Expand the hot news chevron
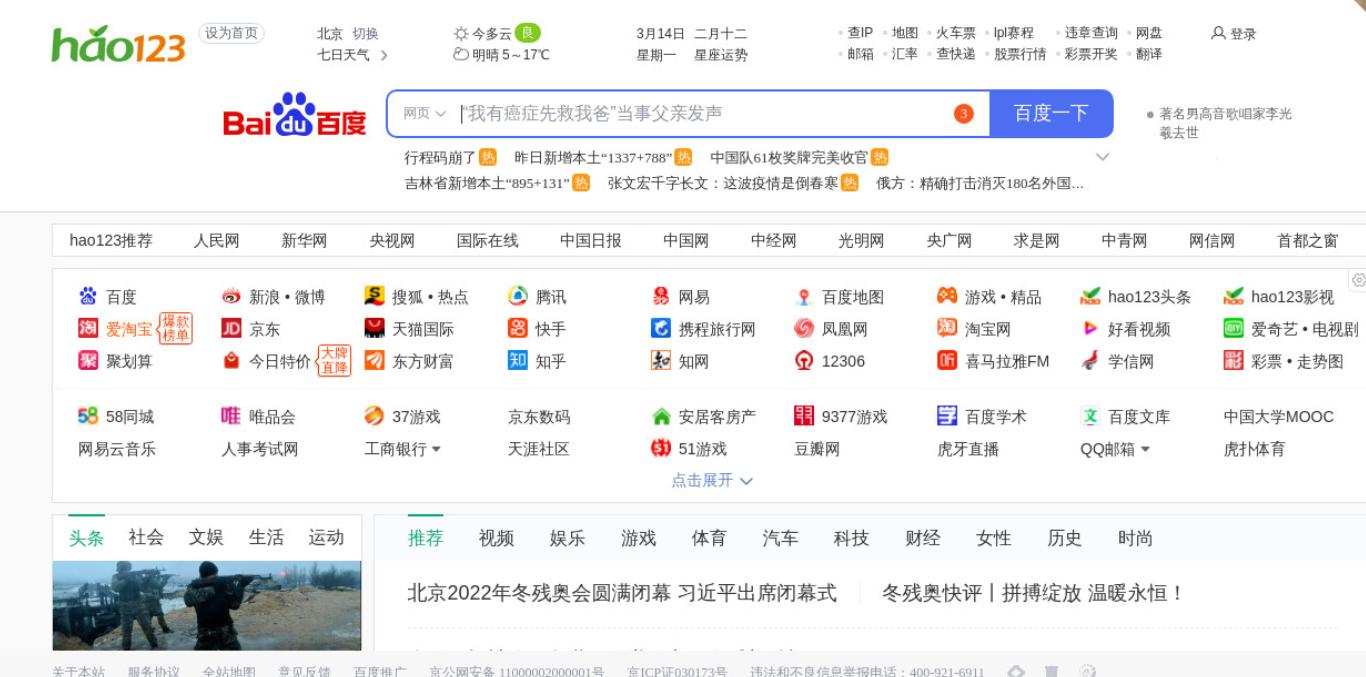This screenshot has height=677, width=1366. tap(1103, 157)
